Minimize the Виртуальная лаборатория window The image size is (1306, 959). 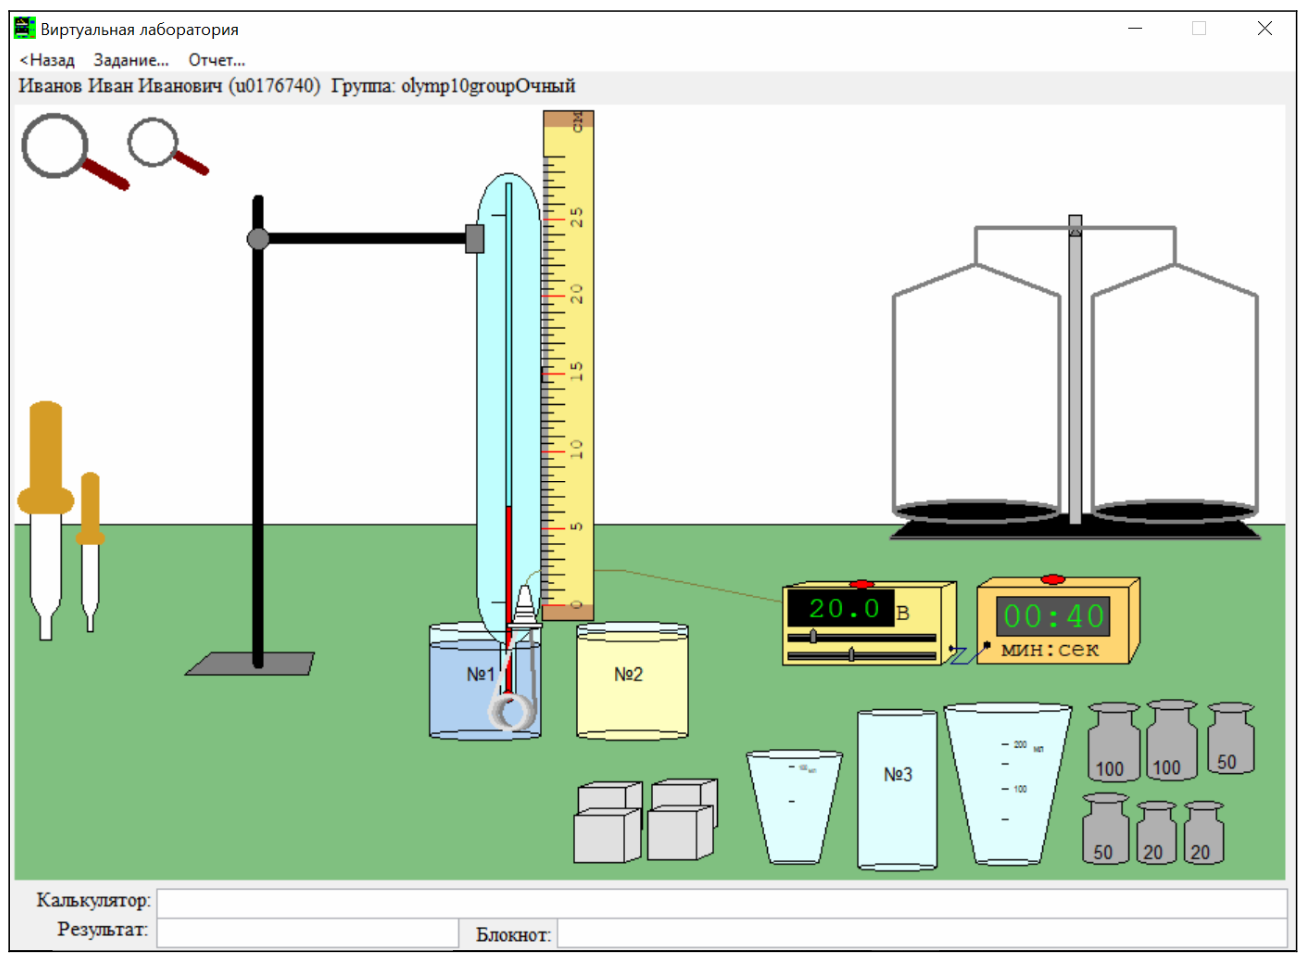point(1135,28)
